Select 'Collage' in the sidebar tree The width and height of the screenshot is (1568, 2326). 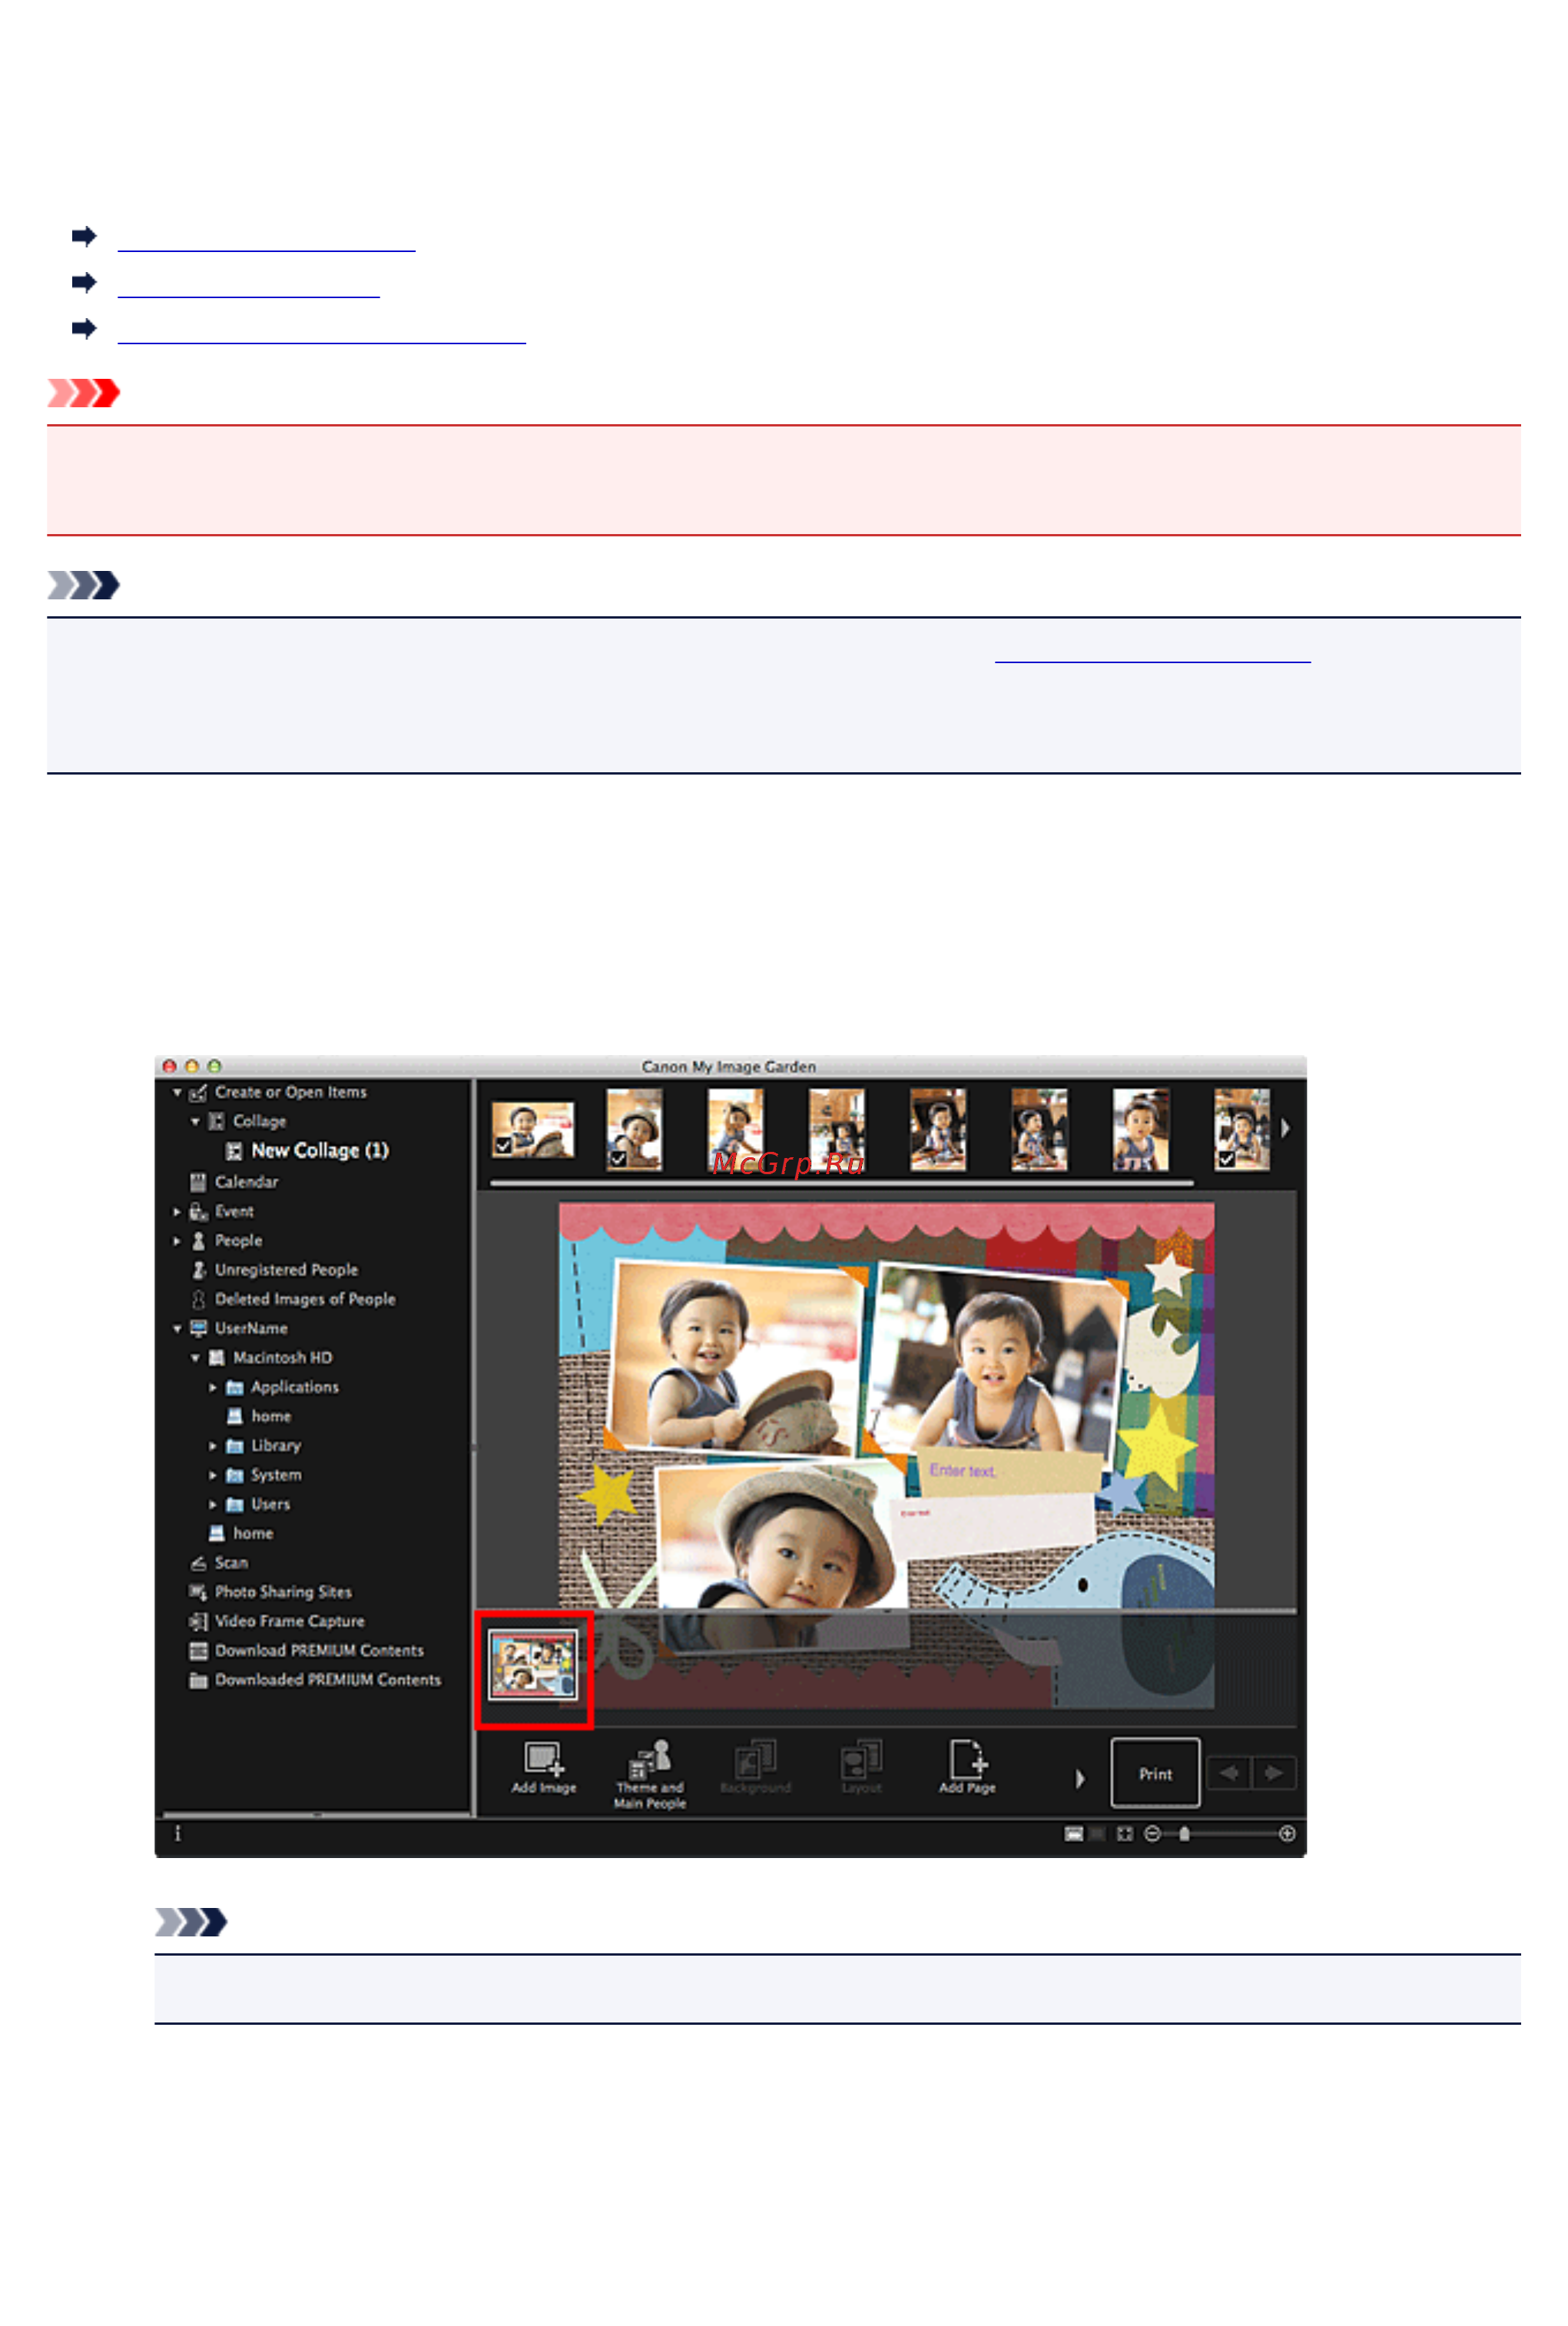coord(259,1121)
